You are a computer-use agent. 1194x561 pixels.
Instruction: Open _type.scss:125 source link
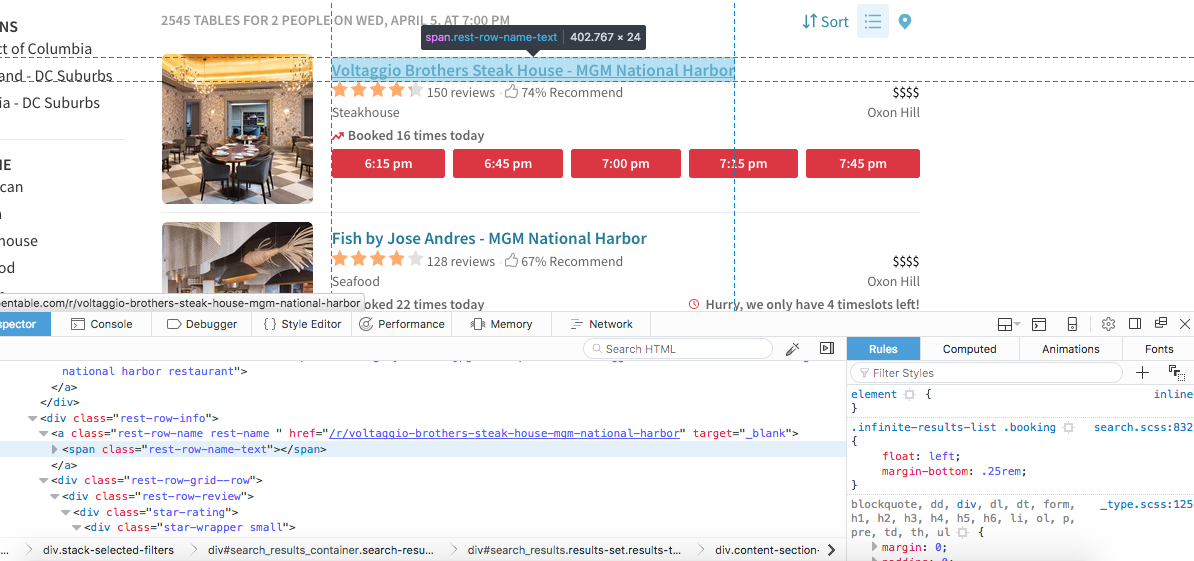pyautogui.click(x=1146, y=505)
